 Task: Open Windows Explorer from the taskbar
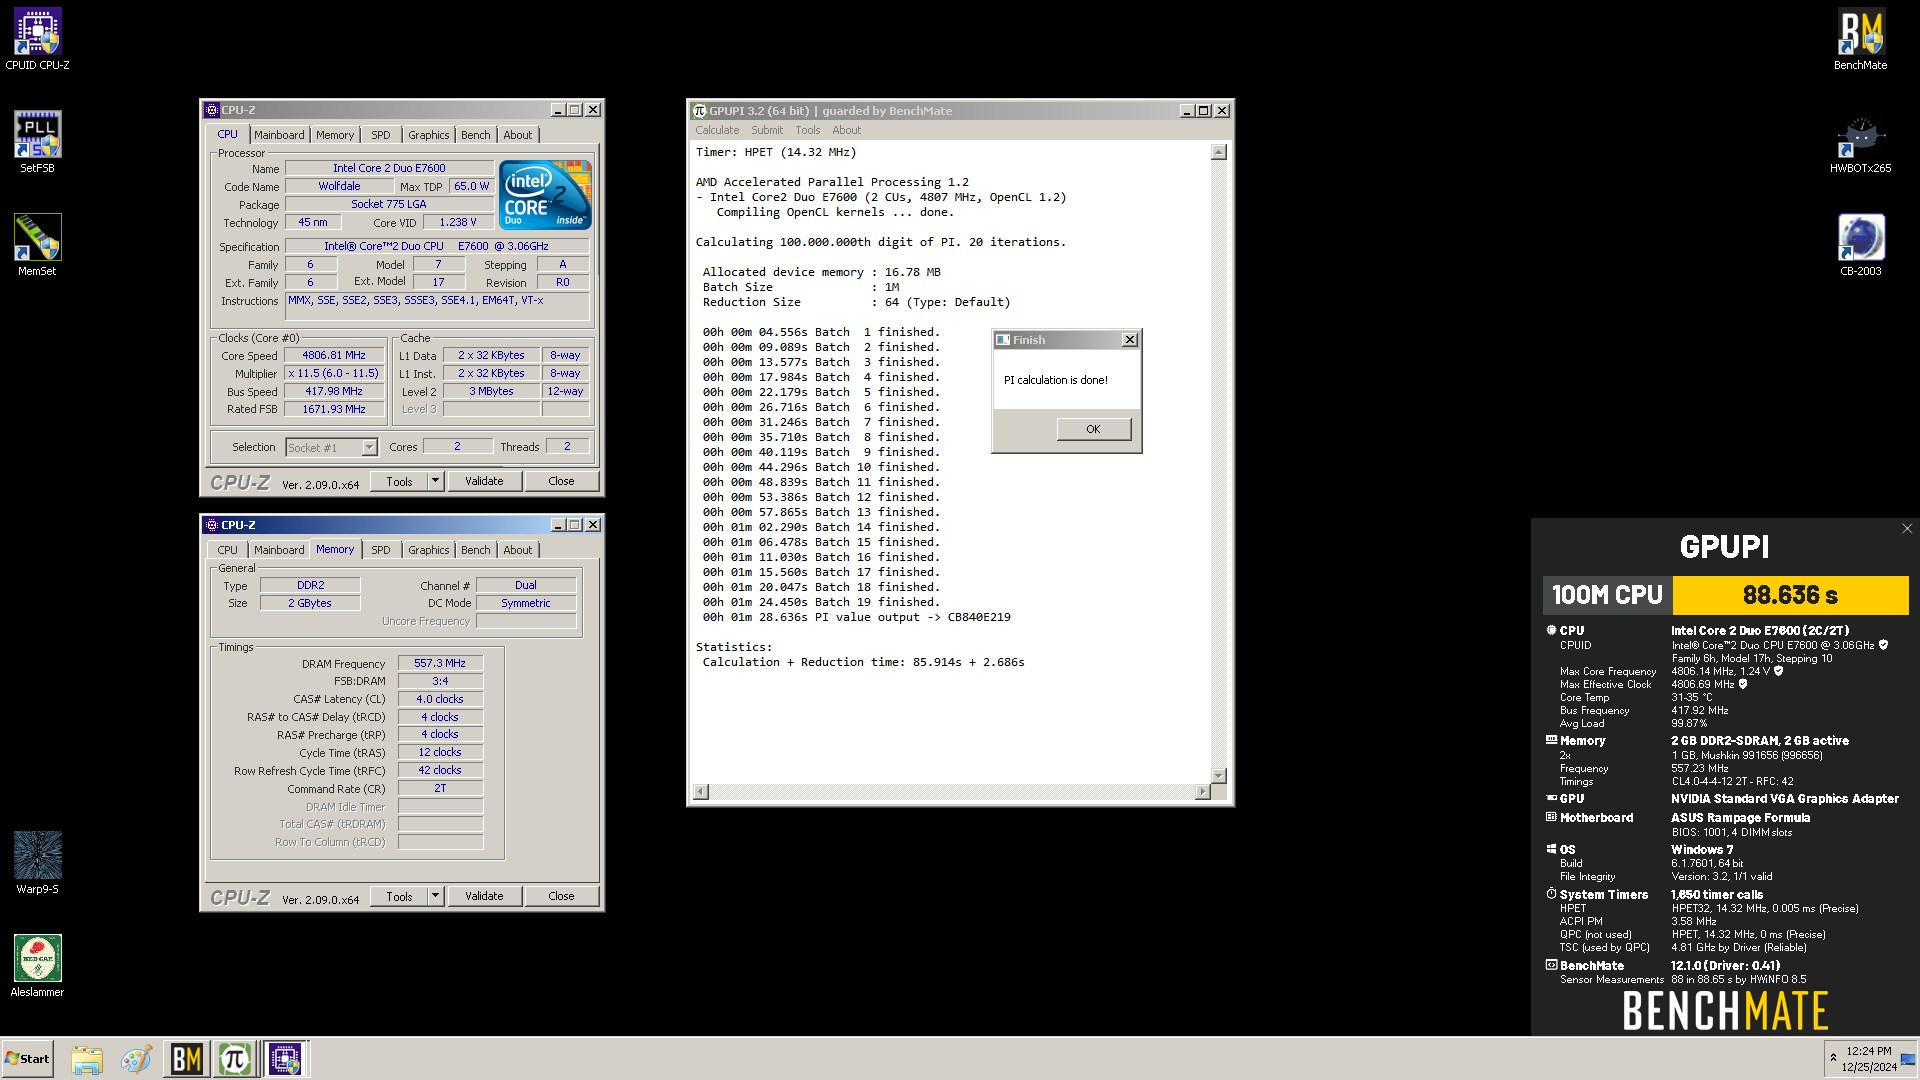pos(87,1059)
